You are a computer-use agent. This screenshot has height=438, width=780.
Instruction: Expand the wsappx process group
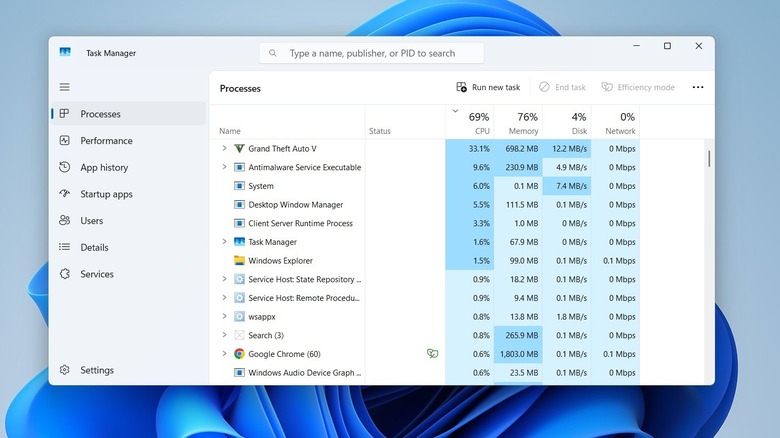(224, 317)
